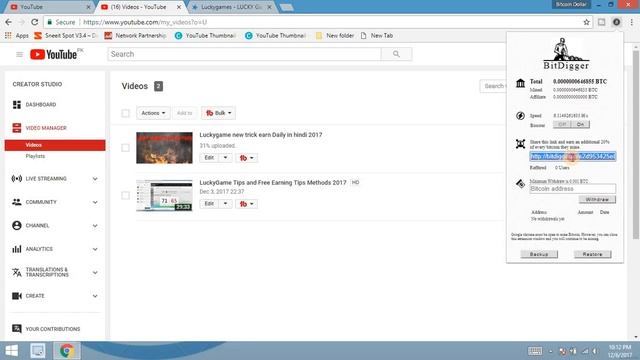Open Network Partnership bookmark
Image resolution: width=640 pixels, height=360 pixels.
[x=135, y=36]
